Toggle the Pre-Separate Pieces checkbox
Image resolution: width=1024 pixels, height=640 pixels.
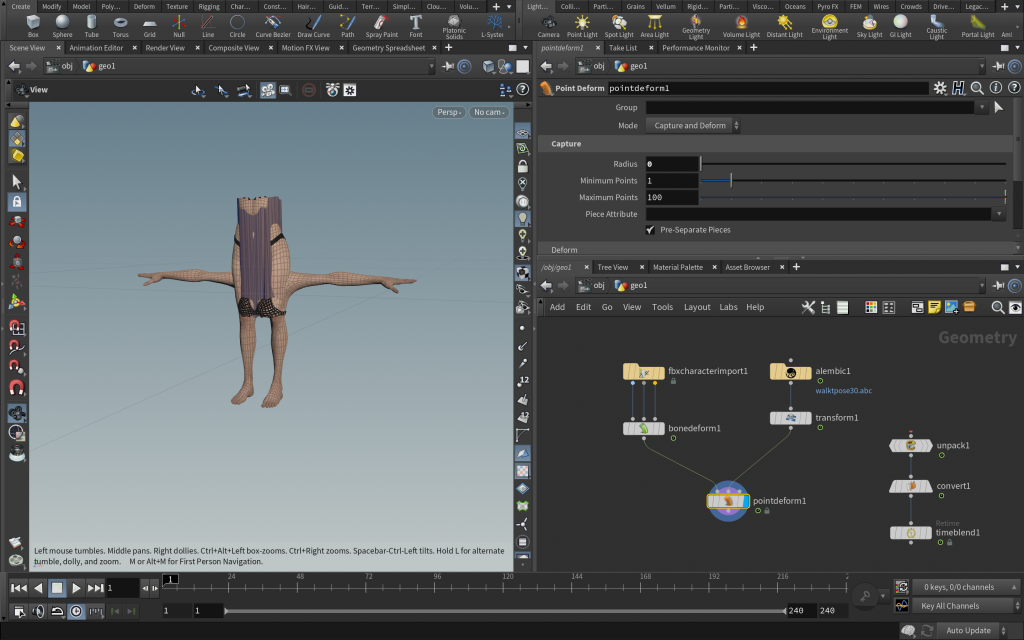(650, 230)
